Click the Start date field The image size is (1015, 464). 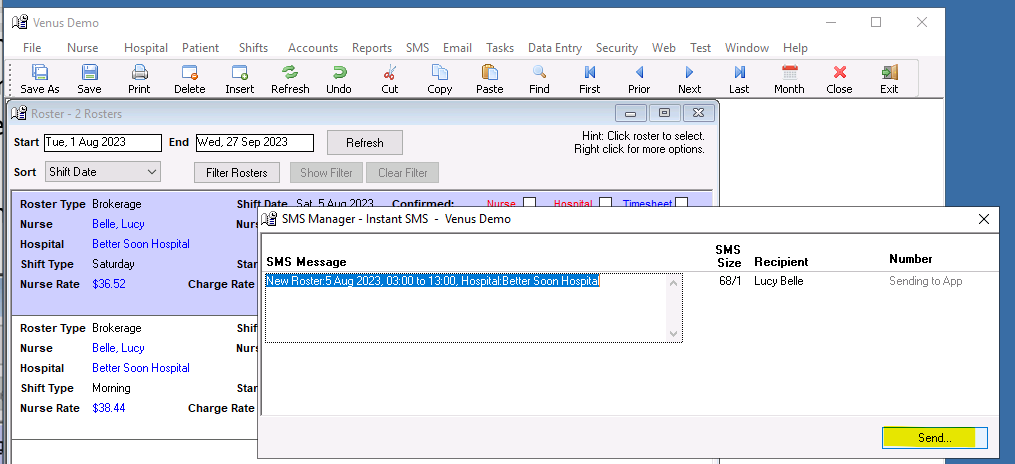pos(103,142)
